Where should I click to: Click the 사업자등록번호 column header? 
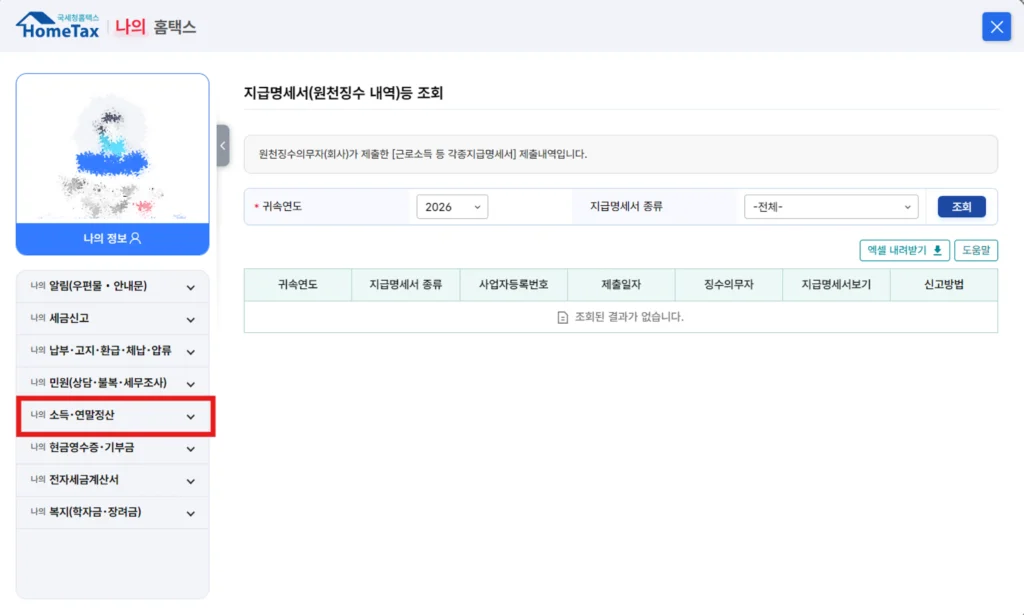coord(513,285)
